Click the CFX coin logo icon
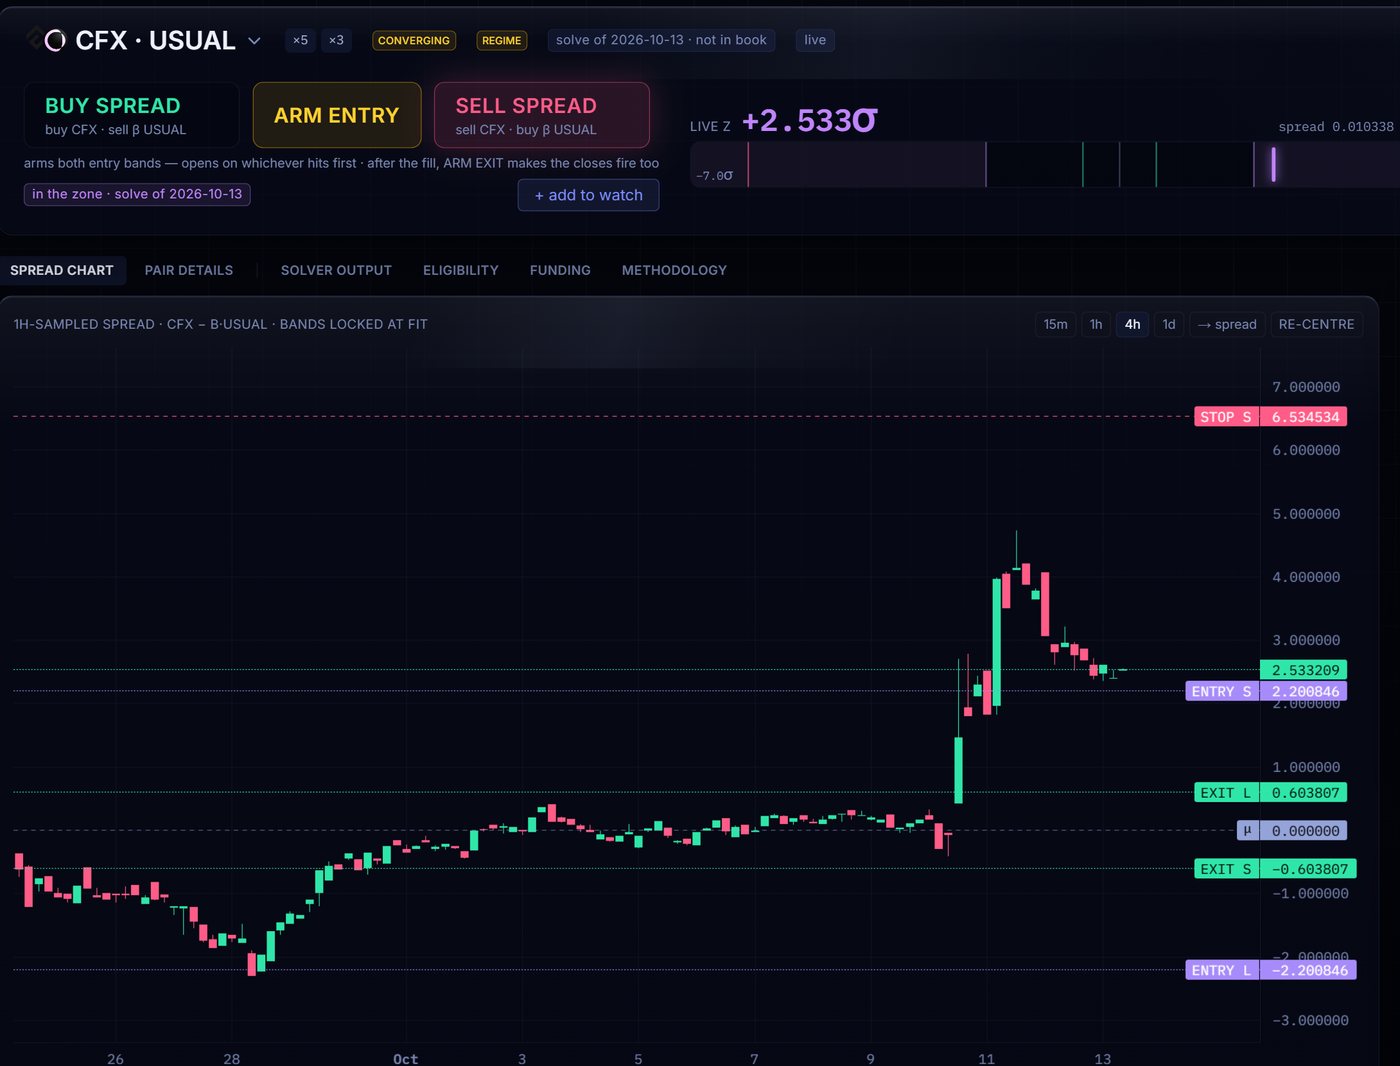The width and height of the screenshot is (1400, 1066). click(x=55, y=40)
